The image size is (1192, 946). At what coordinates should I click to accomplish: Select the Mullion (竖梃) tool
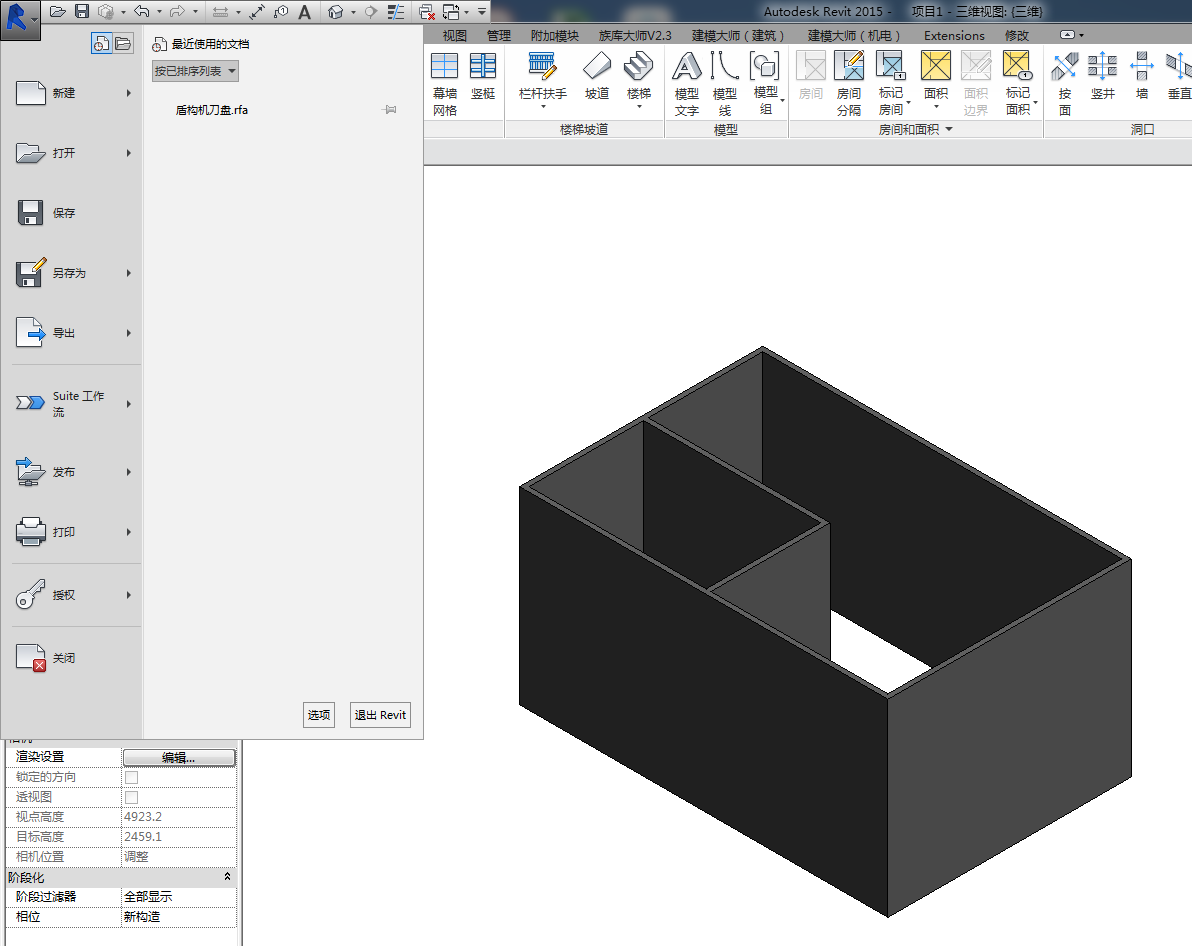click(x=483, y=76)
